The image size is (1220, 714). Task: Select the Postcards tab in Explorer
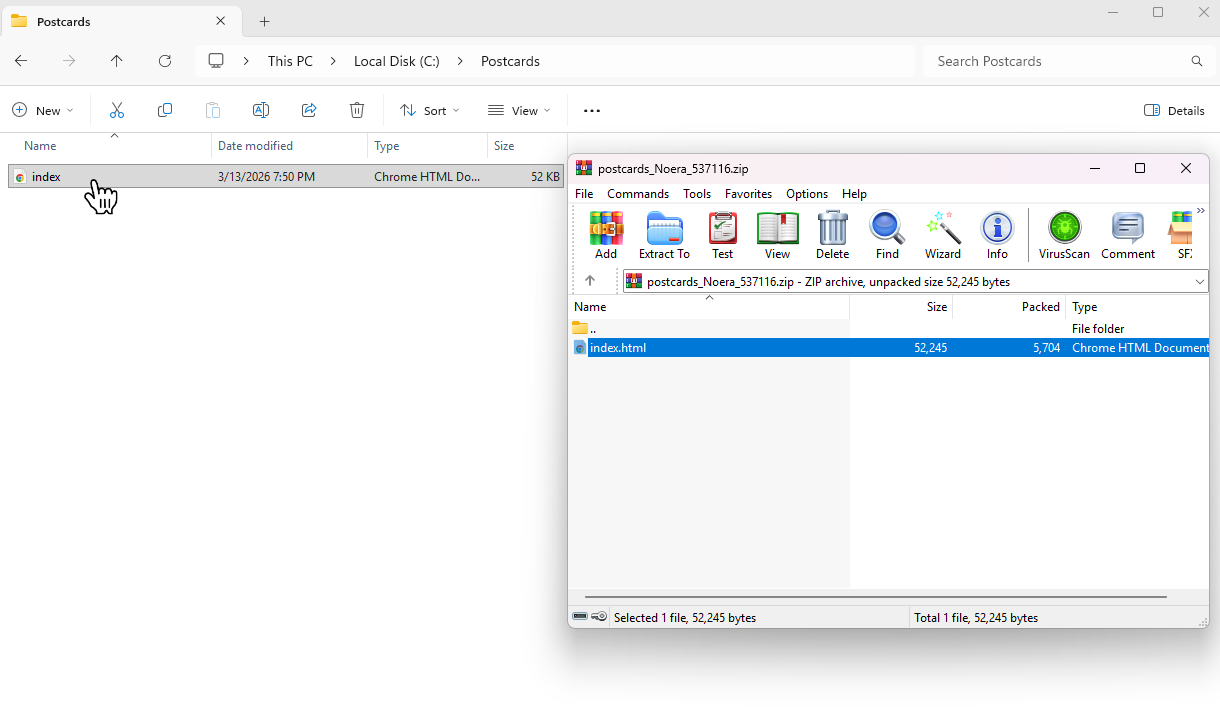pyautogui.click(x=120, y=21)
